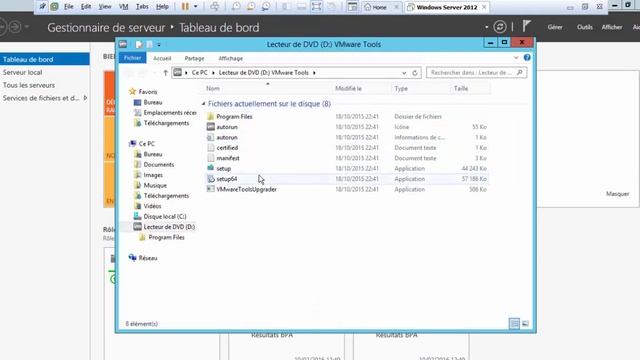The height and width of the screenshot is (360, 640).
Task: Open Documents in the navigation pane
Action: click(158, 164)
